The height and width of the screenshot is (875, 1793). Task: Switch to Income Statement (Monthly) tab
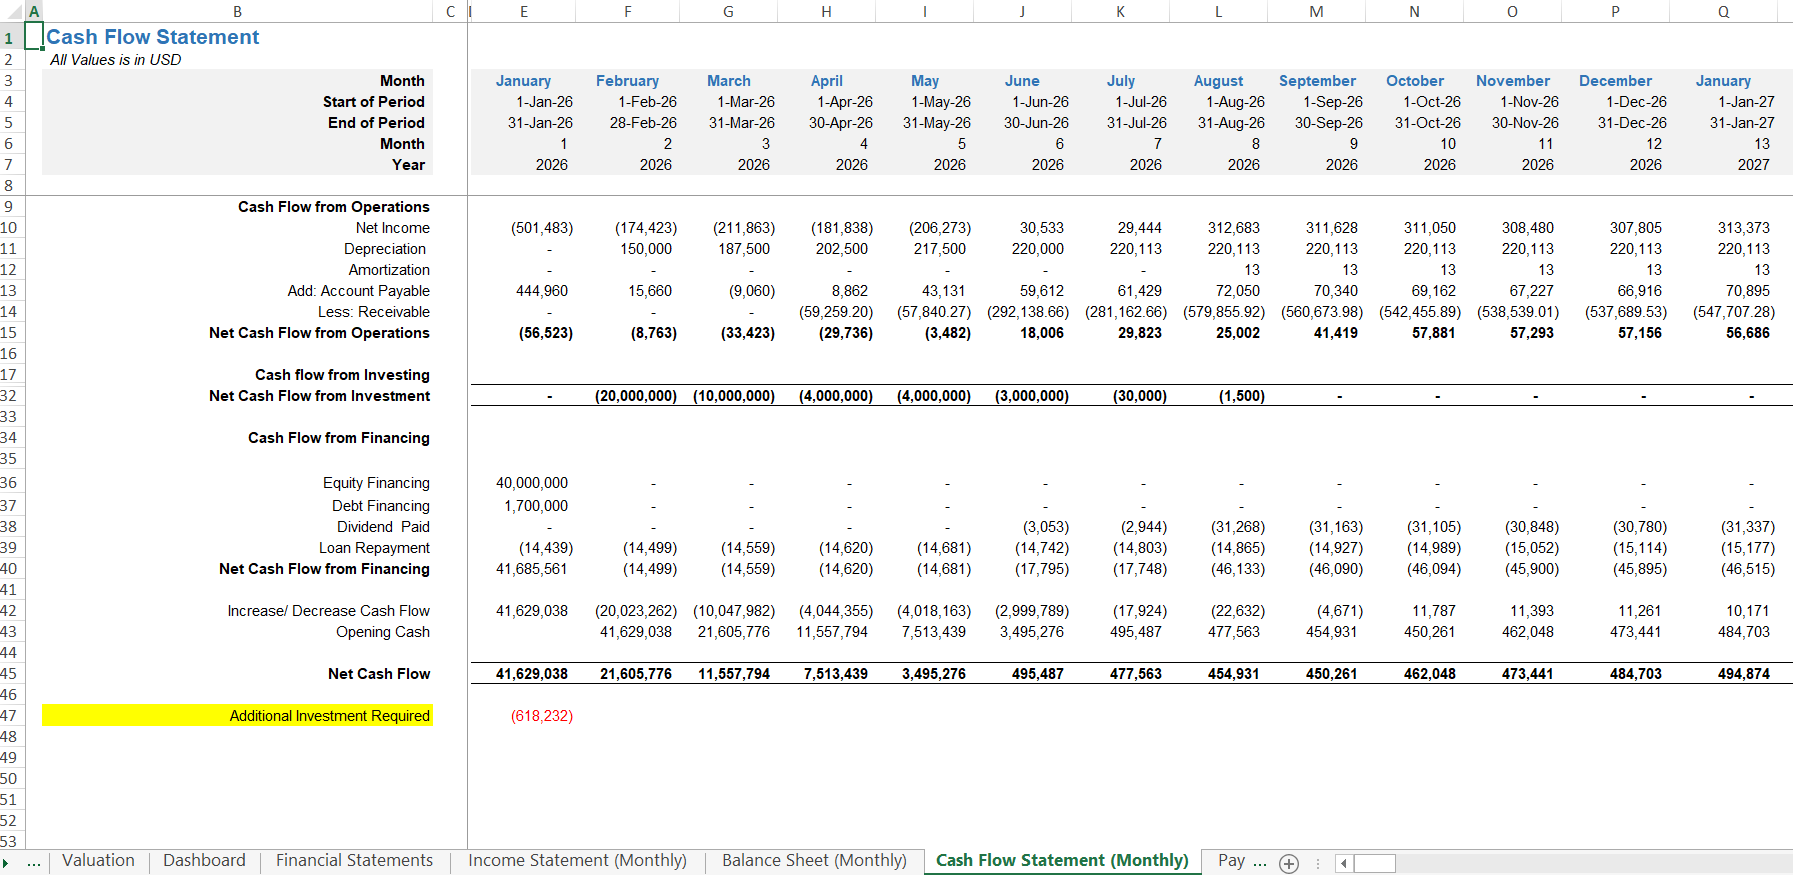tap(578, 861)
